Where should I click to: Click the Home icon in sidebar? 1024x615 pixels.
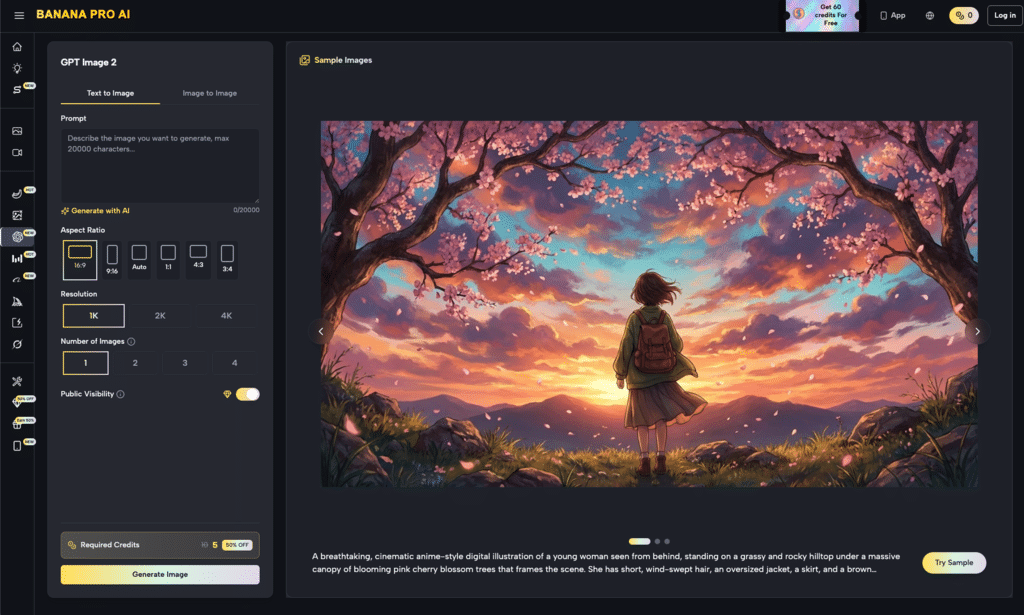click(x=17, y=47)
